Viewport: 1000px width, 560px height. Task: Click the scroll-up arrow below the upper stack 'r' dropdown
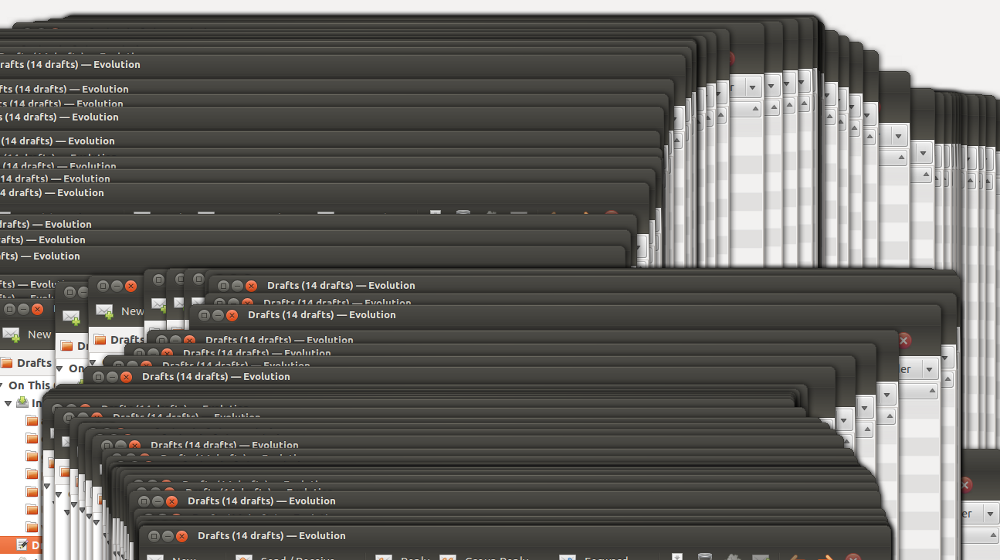756,109
